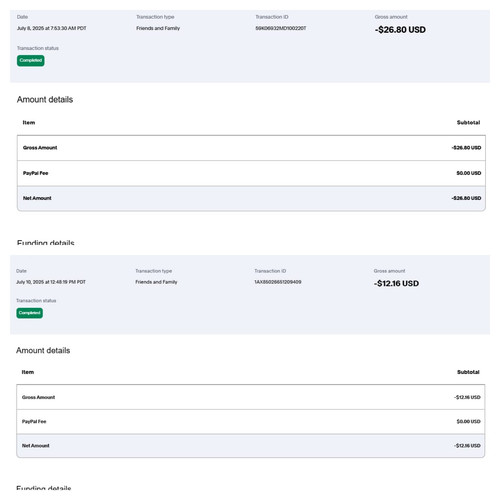Select the Gross Amount row showing -$12.16 USD
The width and height of the screenshot is (500, 500).
coord(251,397)
